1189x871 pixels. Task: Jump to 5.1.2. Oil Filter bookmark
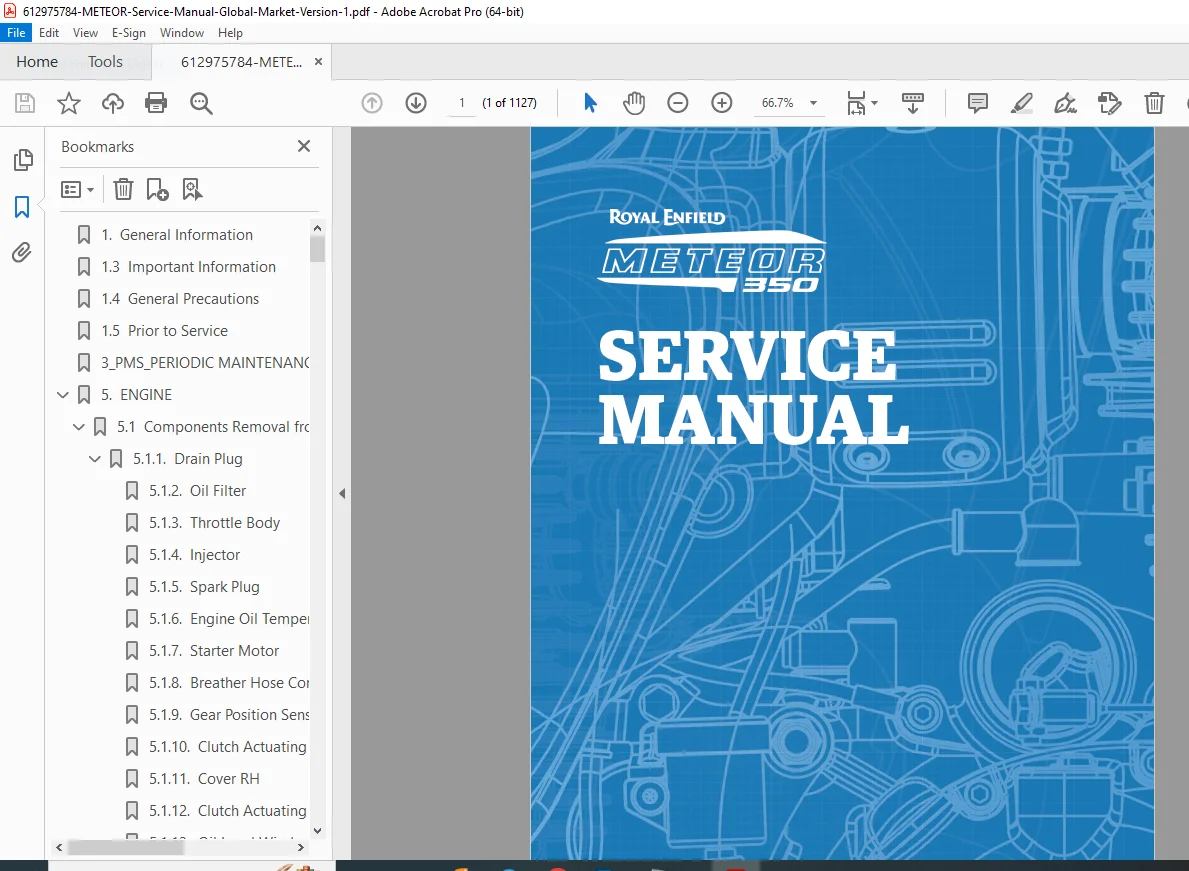[197, 490]
